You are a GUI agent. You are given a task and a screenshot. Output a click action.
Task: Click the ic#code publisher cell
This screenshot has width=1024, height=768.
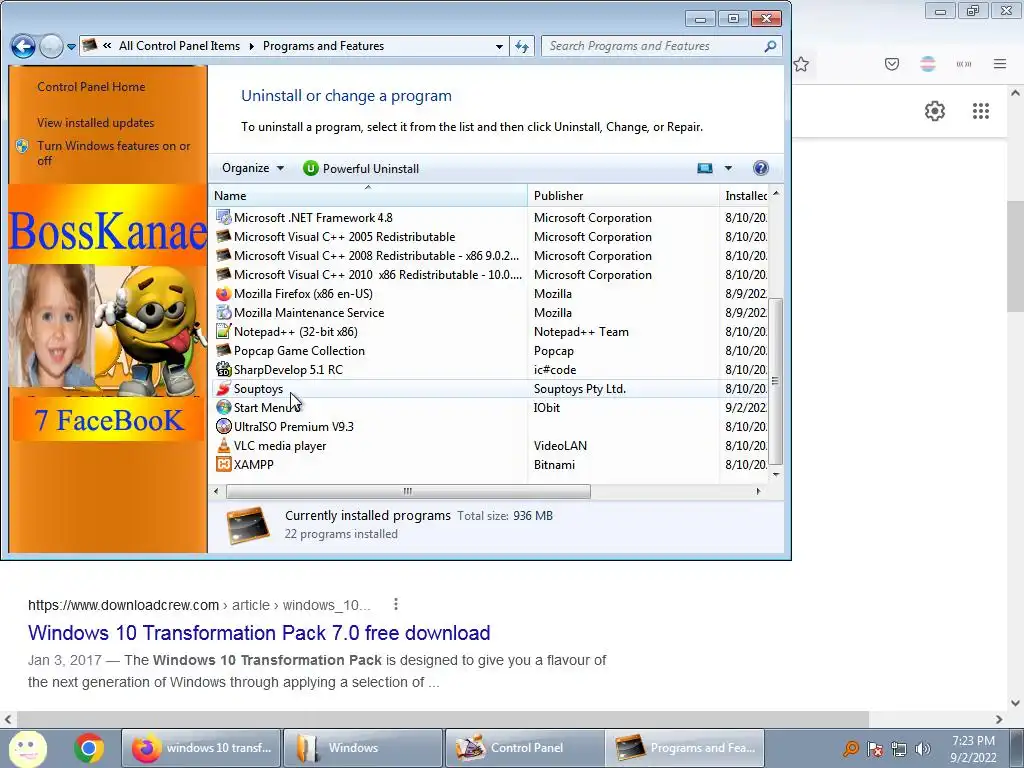[555, 370]
